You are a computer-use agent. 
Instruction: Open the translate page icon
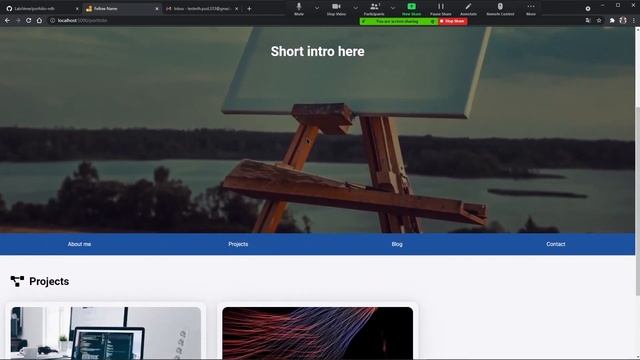point(587,20)
